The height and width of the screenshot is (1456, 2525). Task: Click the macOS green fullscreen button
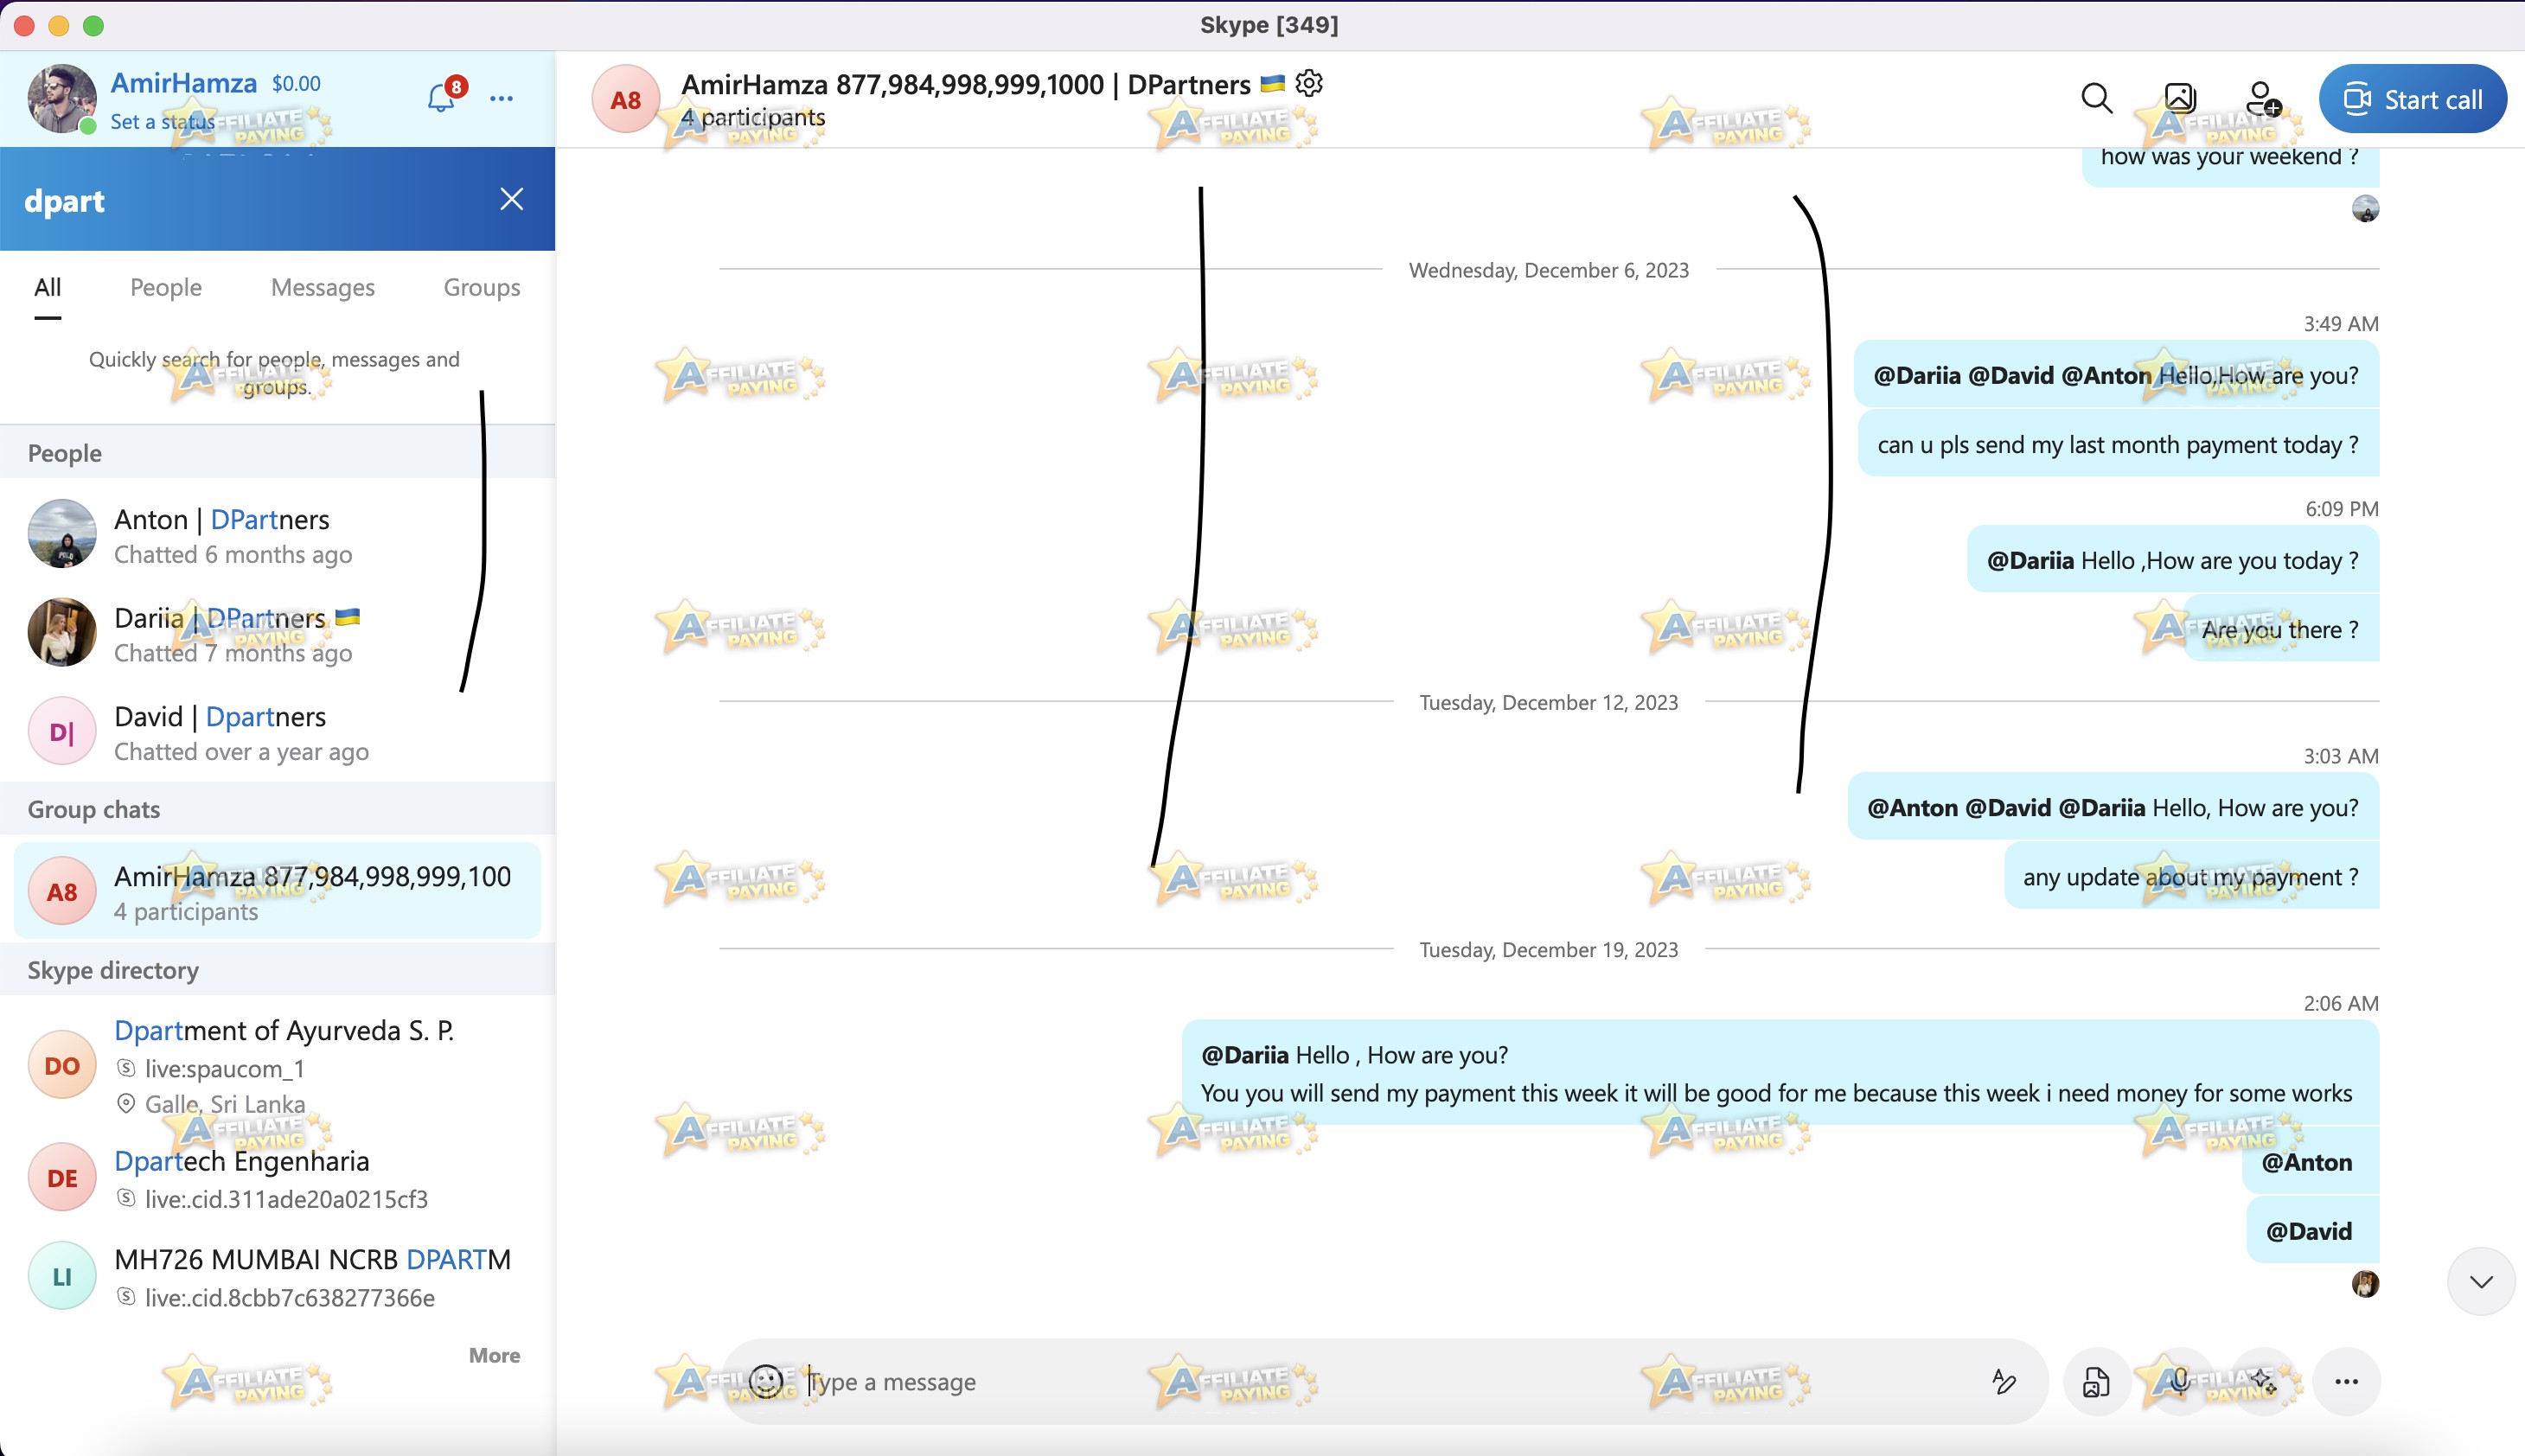point(93,26)
